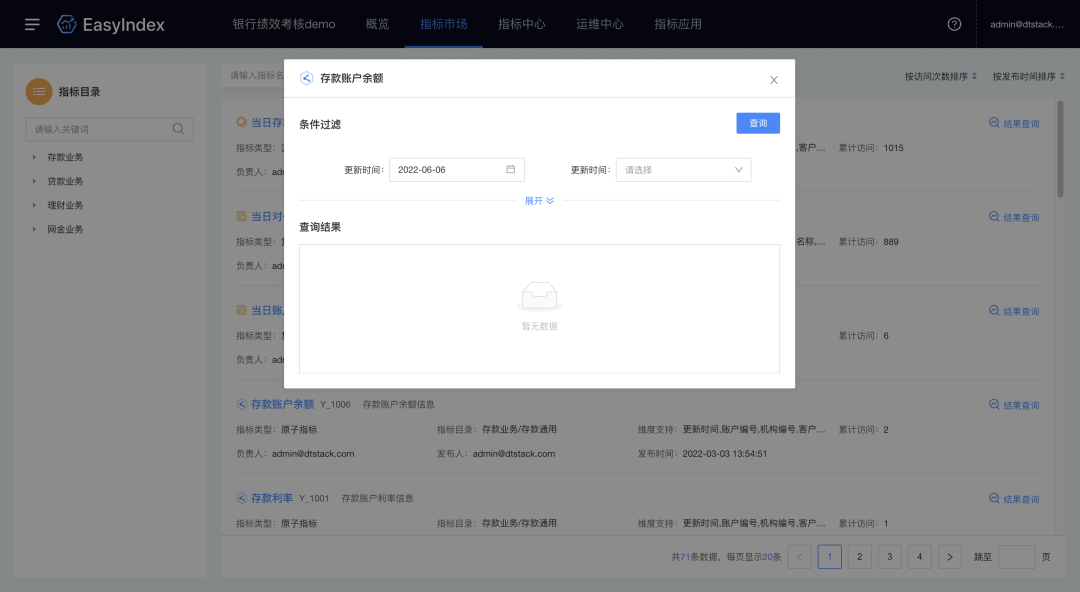The width and height of the screenshot is (1080, 592).
Task: Switch to the 指标中心 tab
Action: pos(521,24)
